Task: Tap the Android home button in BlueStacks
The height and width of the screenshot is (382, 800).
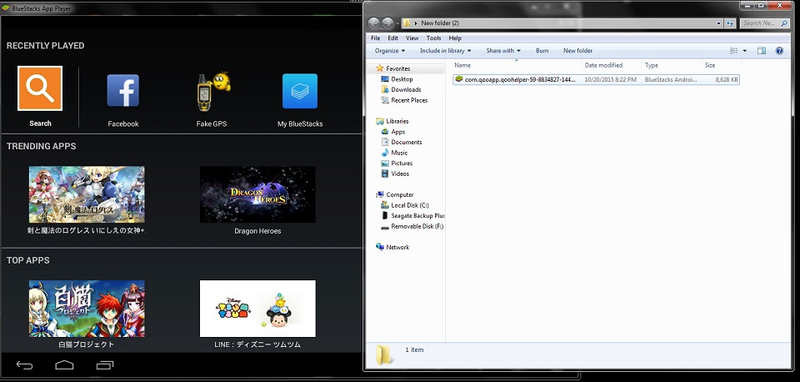Action: pyautogui.click(x=65, y=365)
